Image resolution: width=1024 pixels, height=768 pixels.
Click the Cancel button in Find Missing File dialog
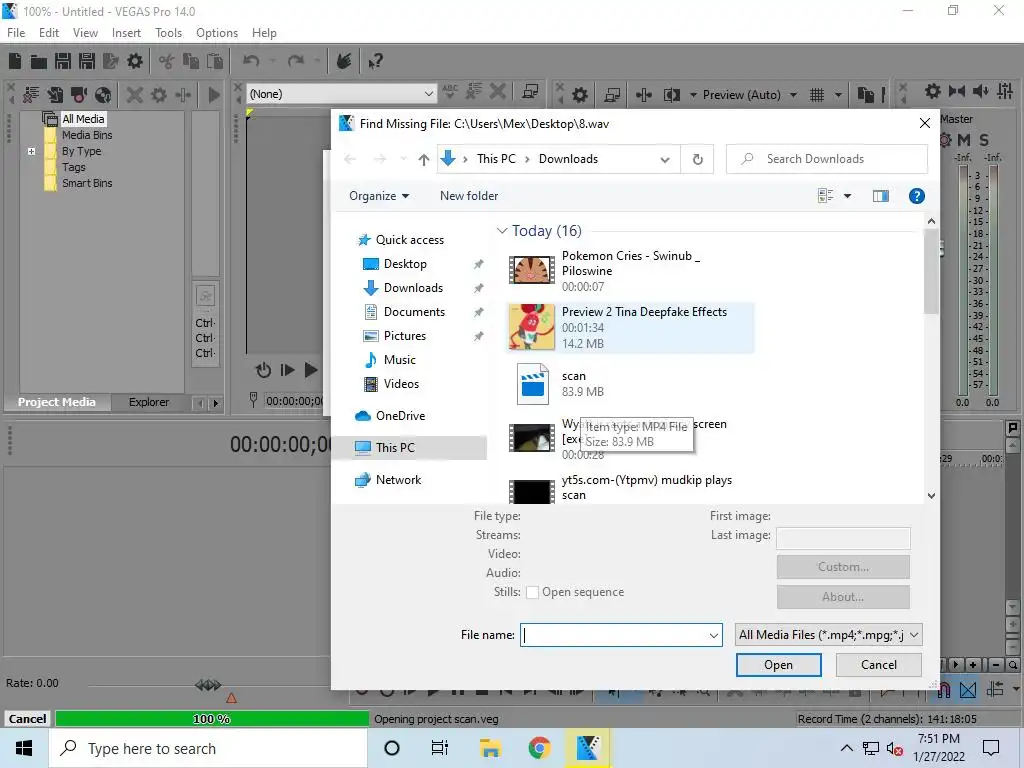(878, 665)
